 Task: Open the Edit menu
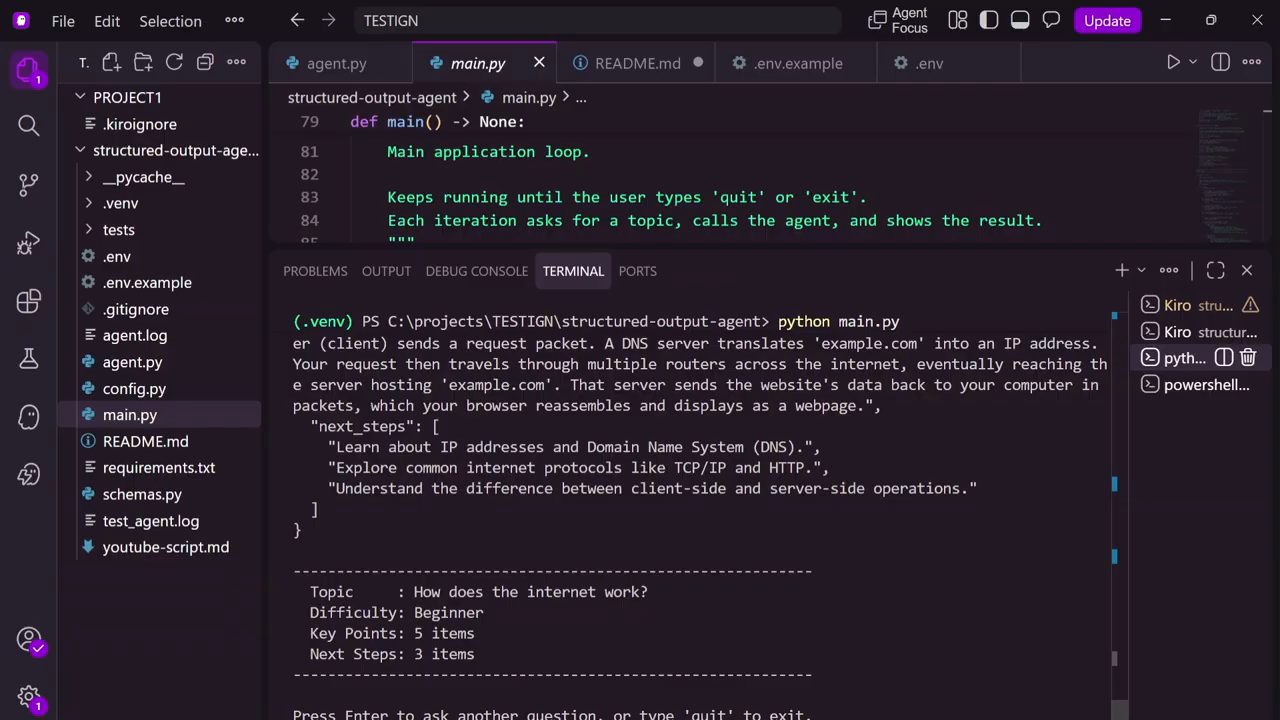[x=107, y=20]
